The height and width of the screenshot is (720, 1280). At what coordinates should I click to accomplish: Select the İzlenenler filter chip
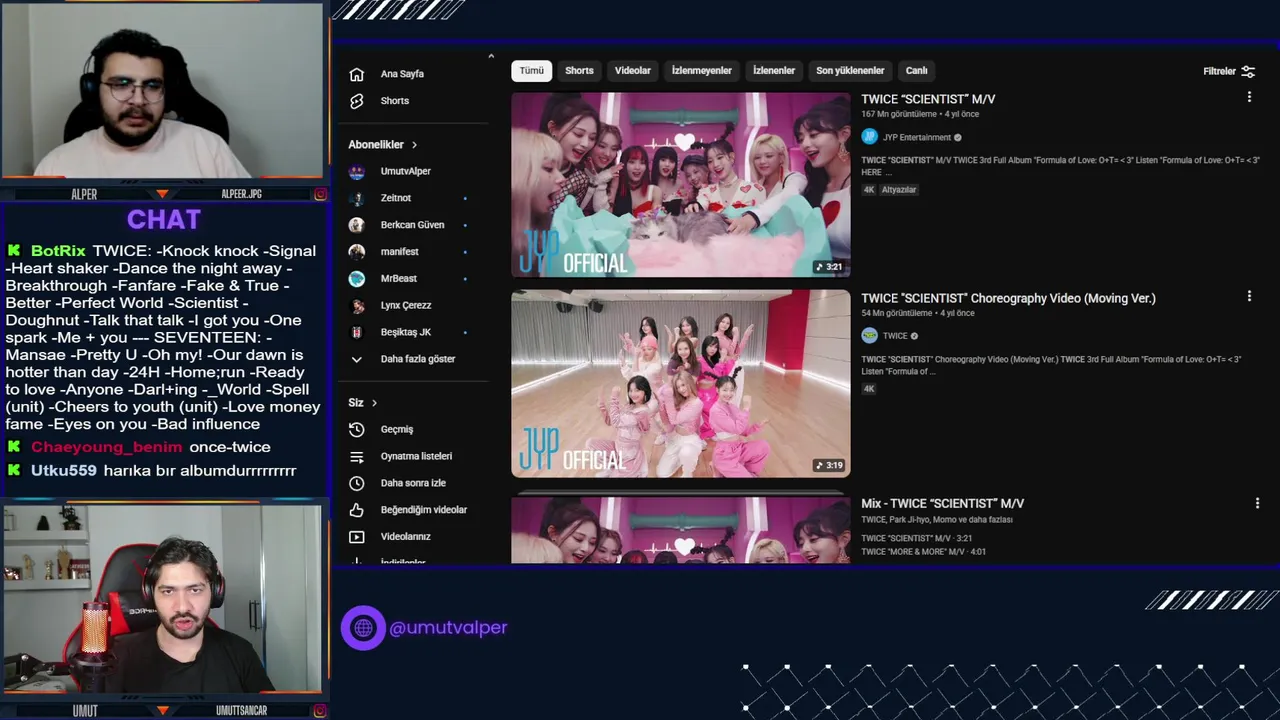click(x=774, y=71)
